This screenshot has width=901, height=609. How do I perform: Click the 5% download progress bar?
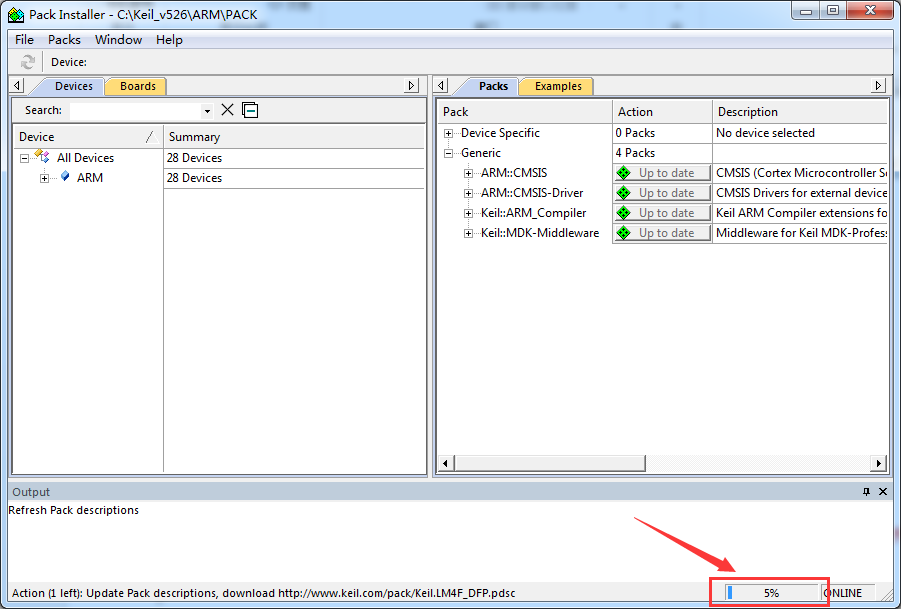click(x=771, y=593)
